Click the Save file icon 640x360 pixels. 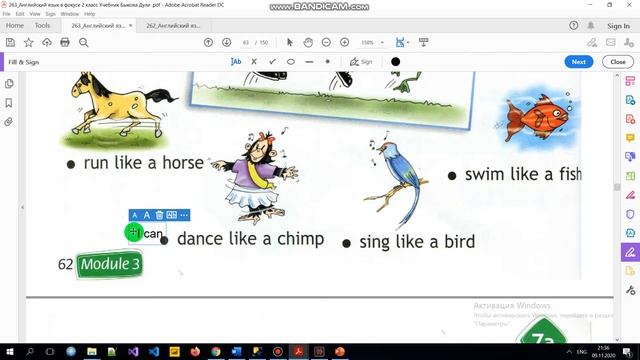[10, 42]
